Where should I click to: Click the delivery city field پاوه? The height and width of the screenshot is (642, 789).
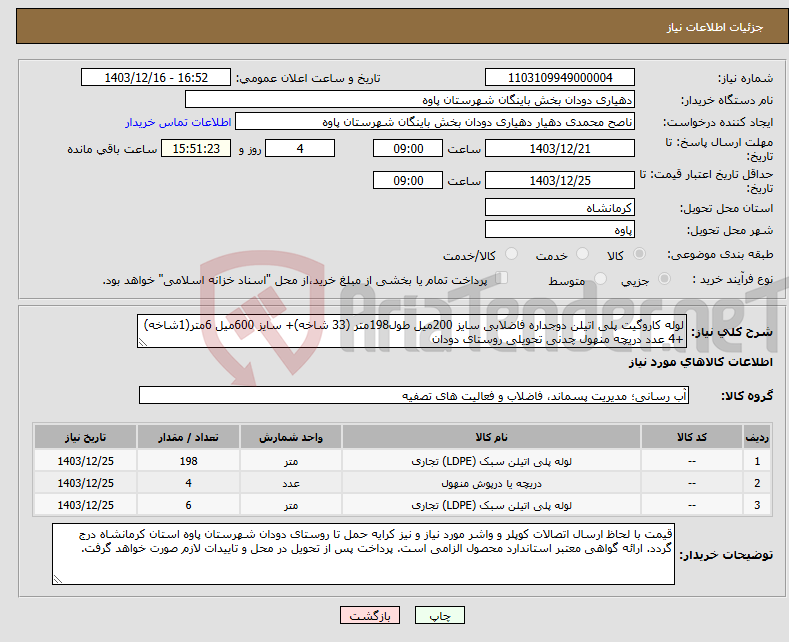[560, 229]
